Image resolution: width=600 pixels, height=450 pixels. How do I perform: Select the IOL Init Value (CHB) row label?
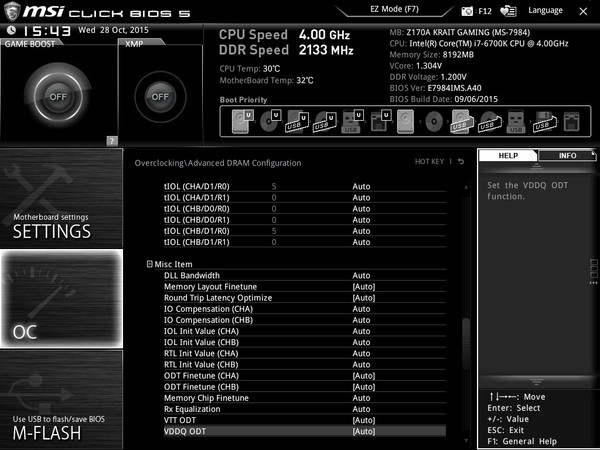tap(201, 342)
